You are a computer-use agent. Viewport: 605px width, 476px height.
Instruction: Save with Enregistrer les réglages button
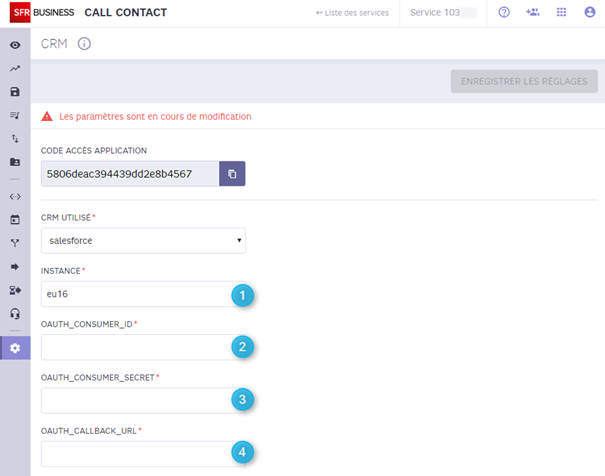(524, 81)
